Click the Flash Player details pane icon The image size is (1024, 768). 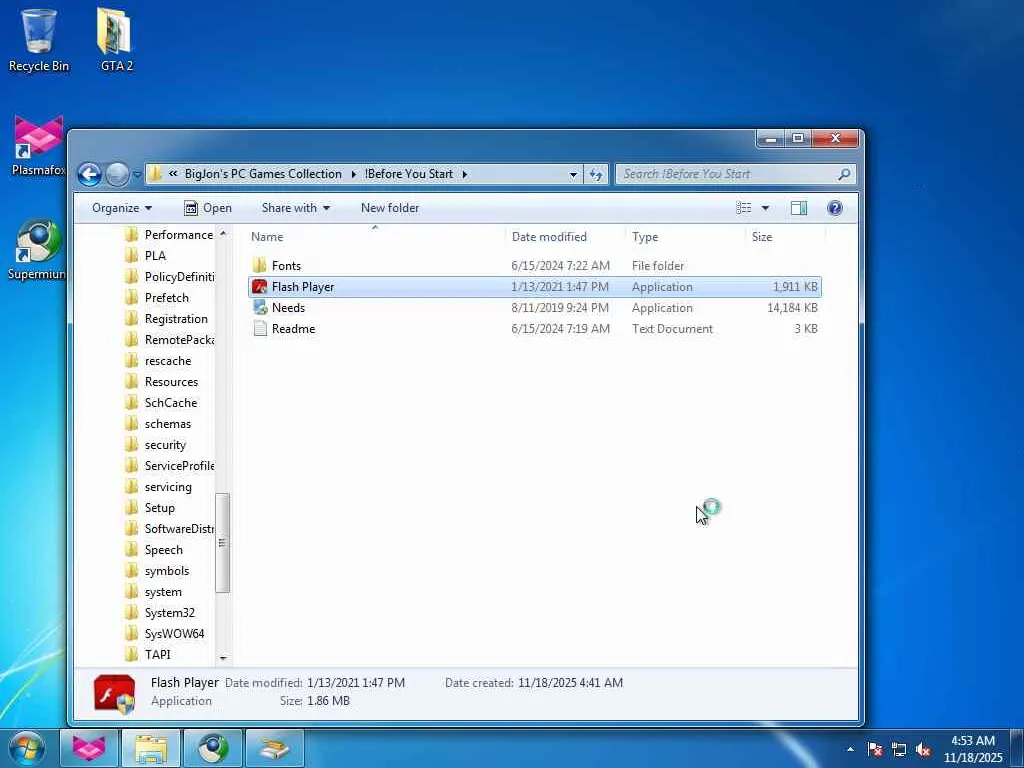point(114,693)
